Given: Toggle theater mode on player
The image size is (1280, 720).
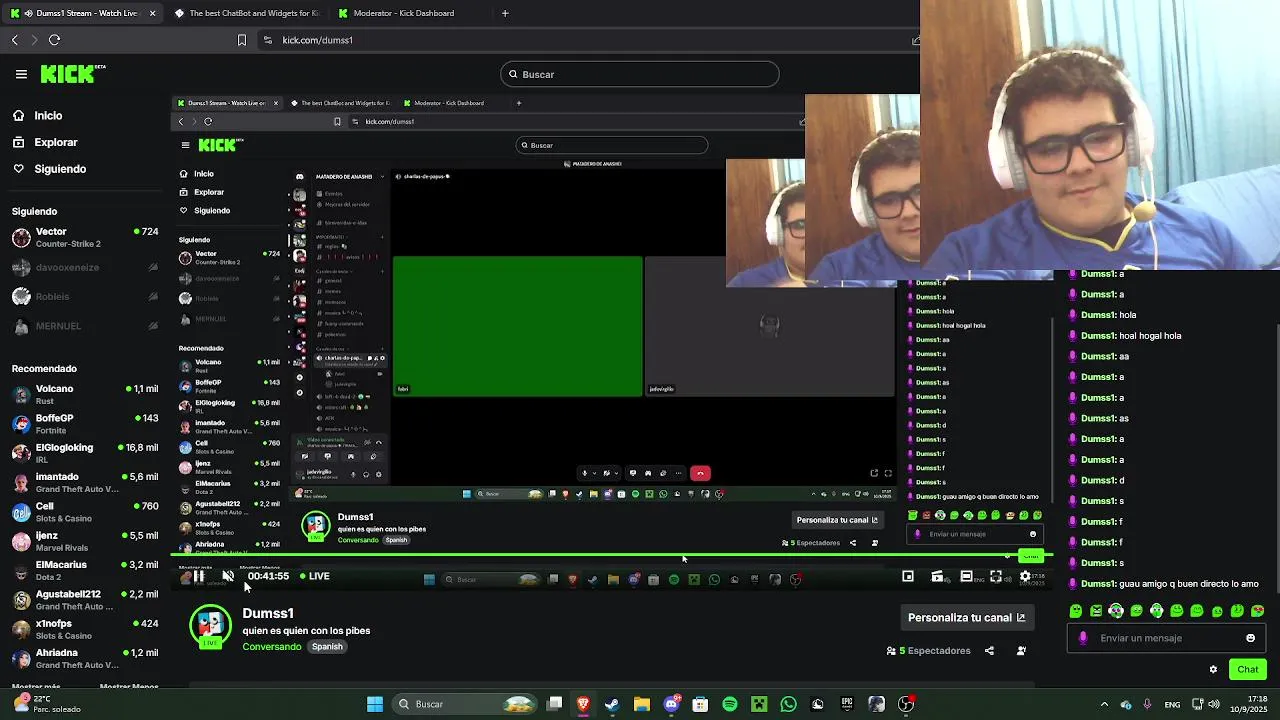Looking at the screenshot, I should pos(966,576).
